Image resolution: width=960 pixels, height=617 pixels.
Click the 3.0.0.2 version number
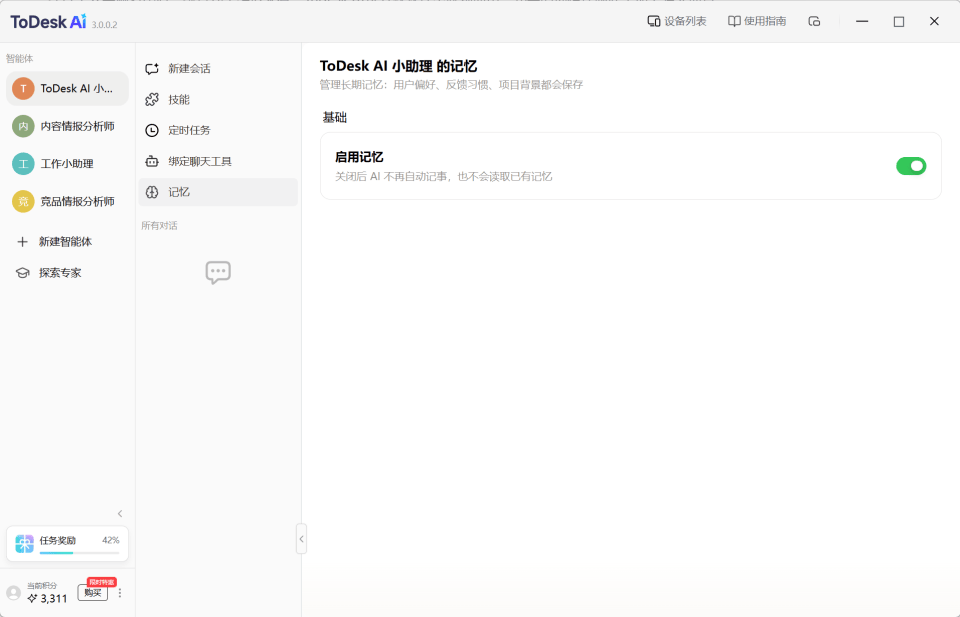click(x=104, y=25)
